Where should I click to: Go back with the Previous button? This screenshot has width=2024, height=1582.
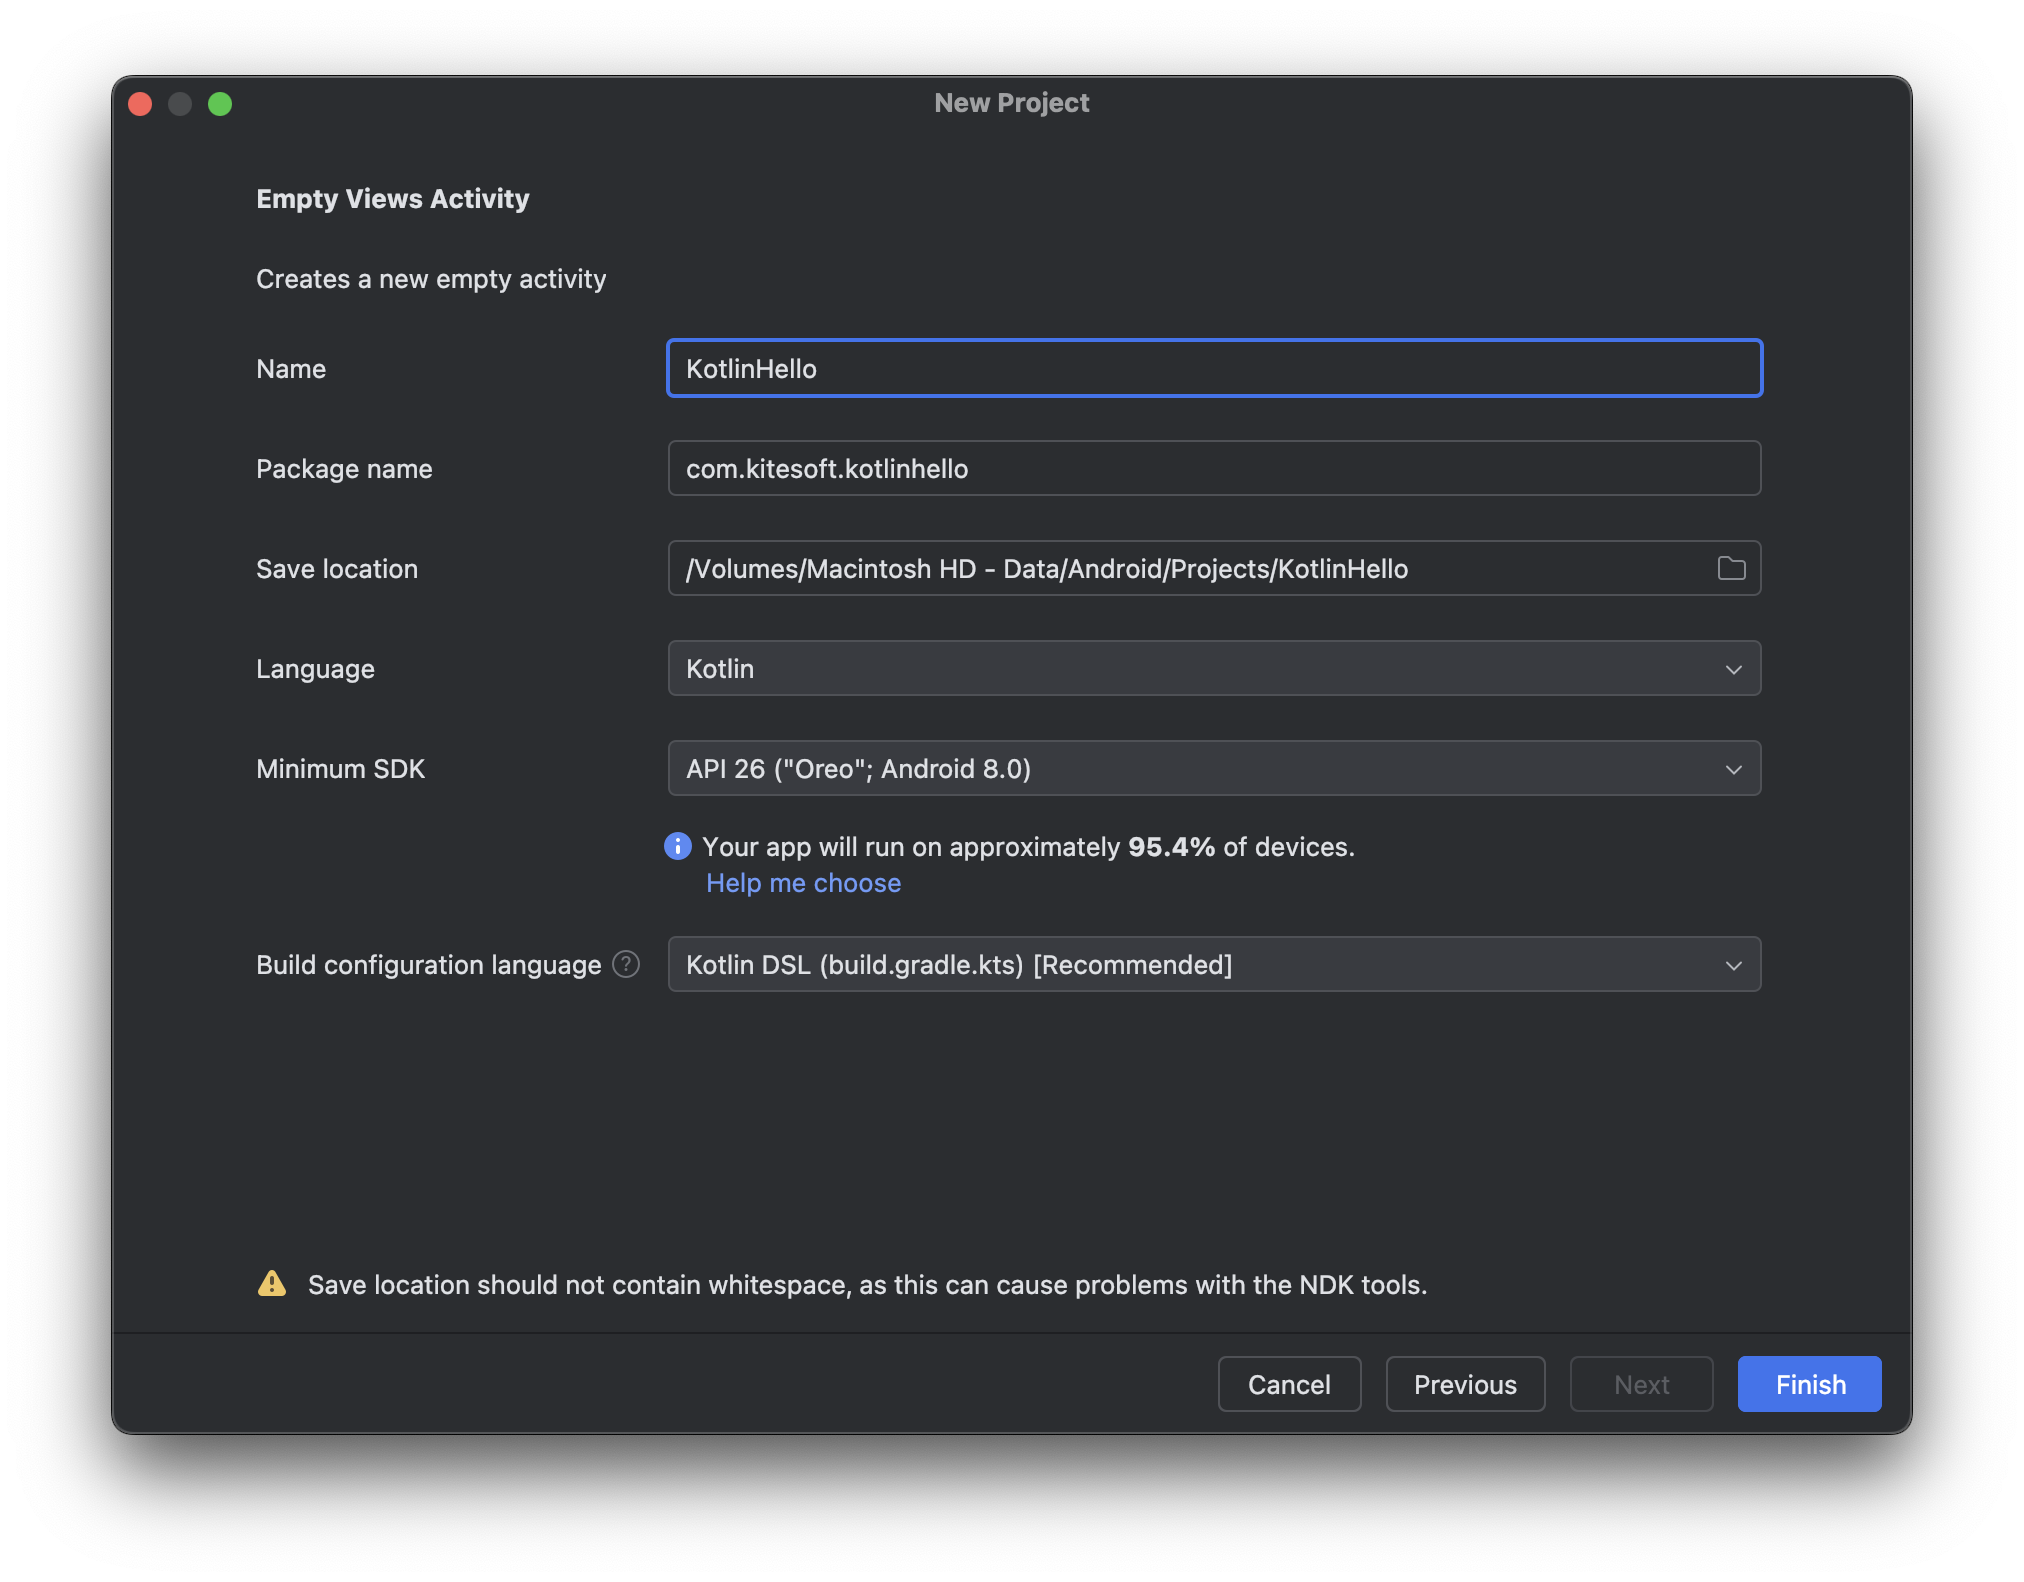tap(1465, 1384)
